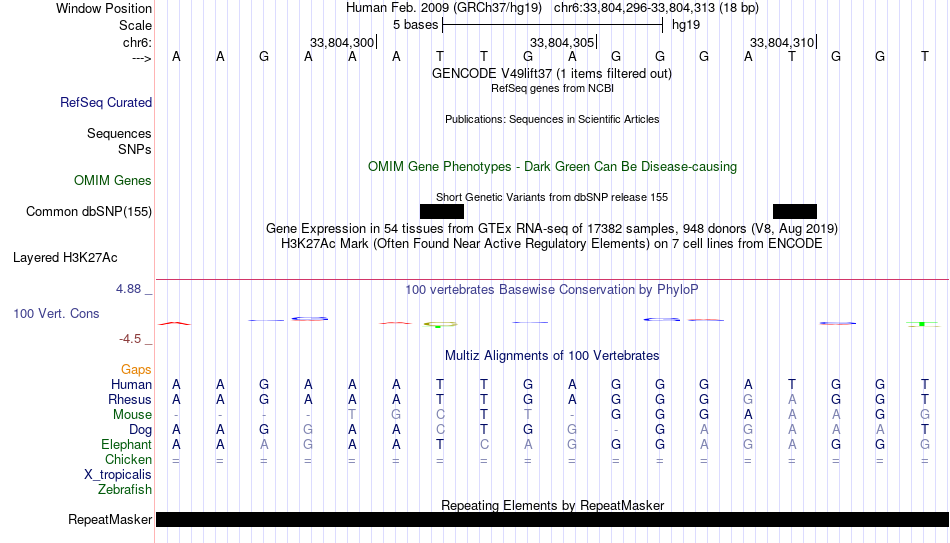Open the GENCODE V49lift37 track title
The height and width of the screenshot is (543, 950).
(552, 73)
